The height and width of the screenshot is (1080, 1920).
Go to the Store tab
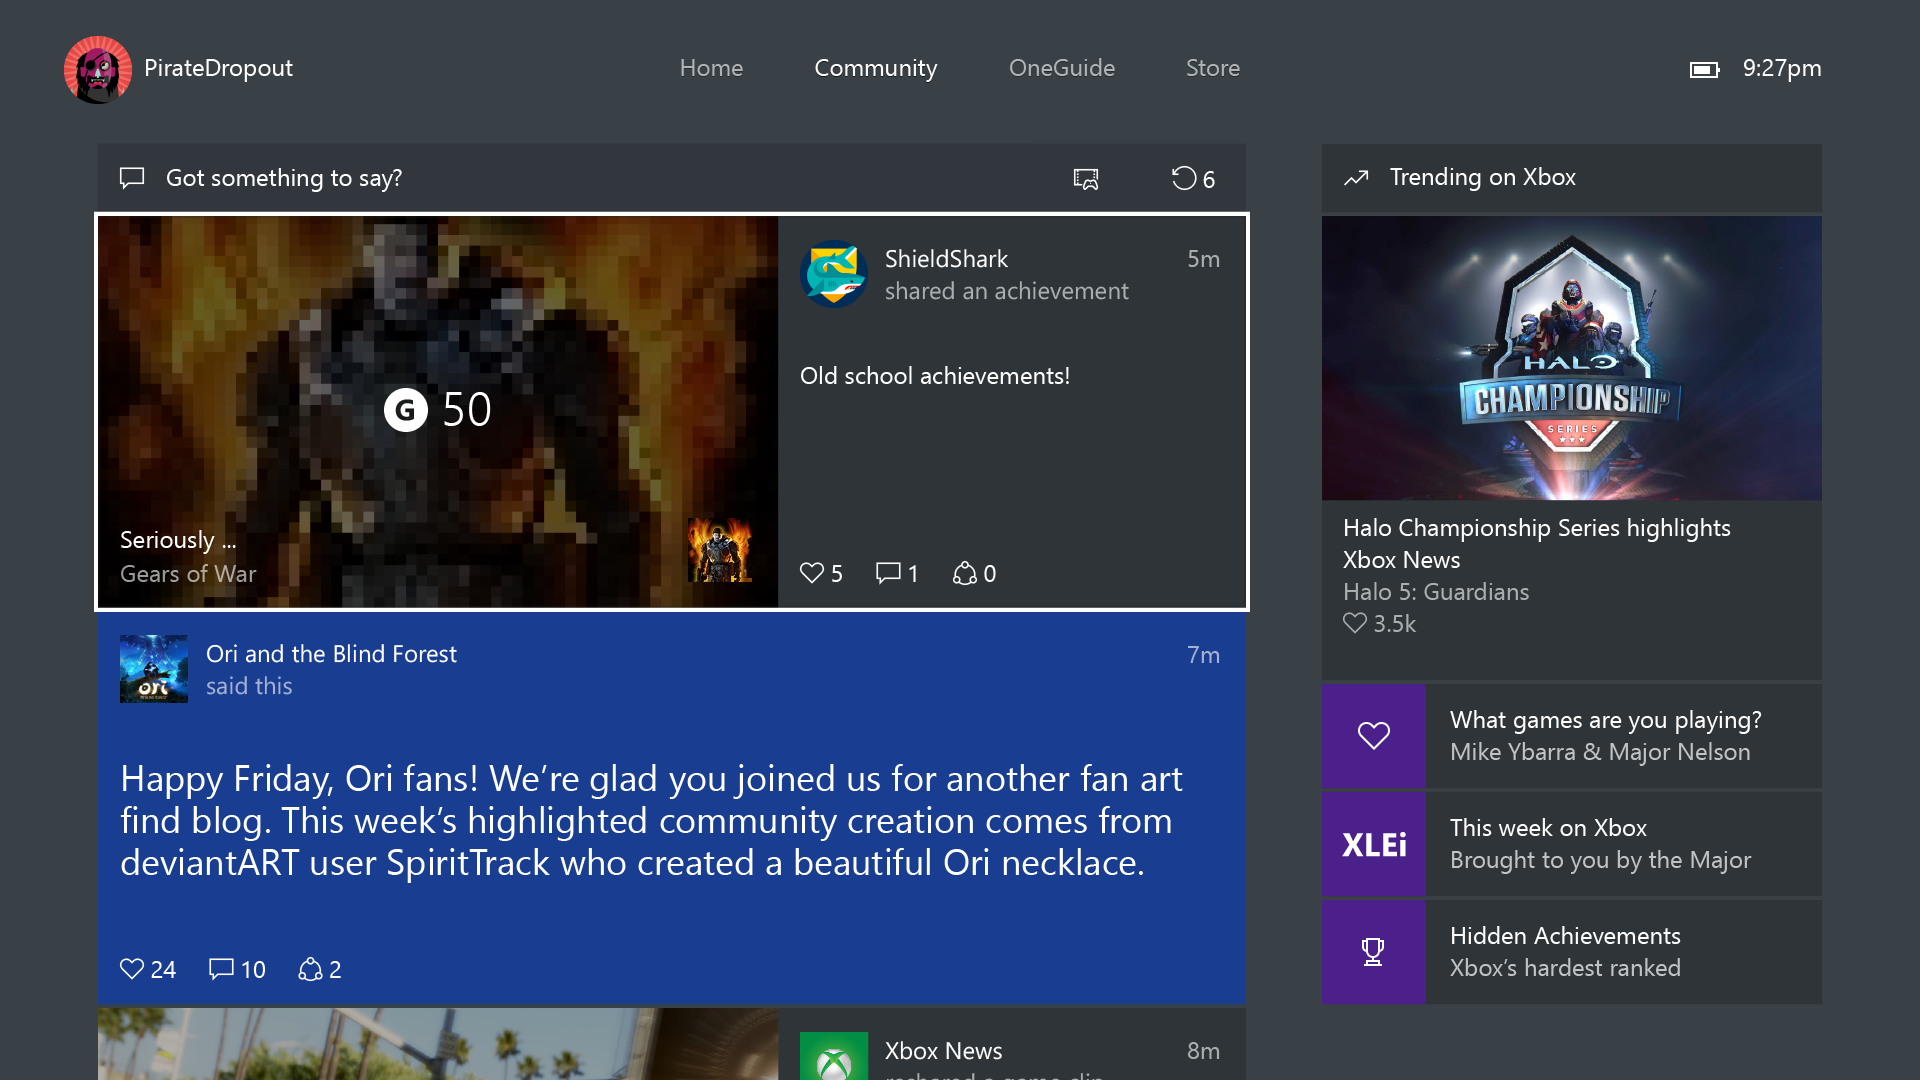coord(1212,68)
